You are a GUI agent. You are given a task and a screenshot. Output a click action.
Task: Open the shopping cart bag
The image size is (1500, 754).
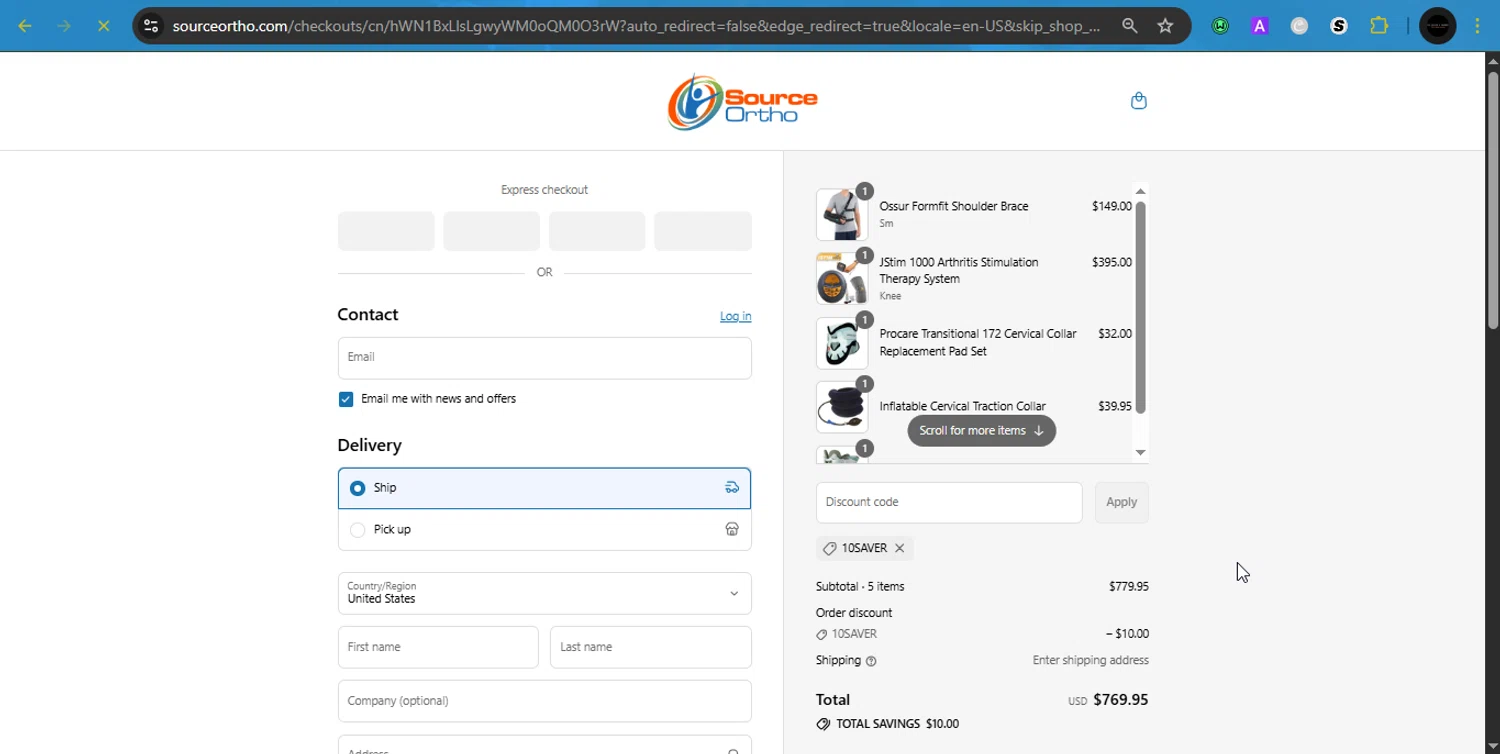pos(1138,101)
